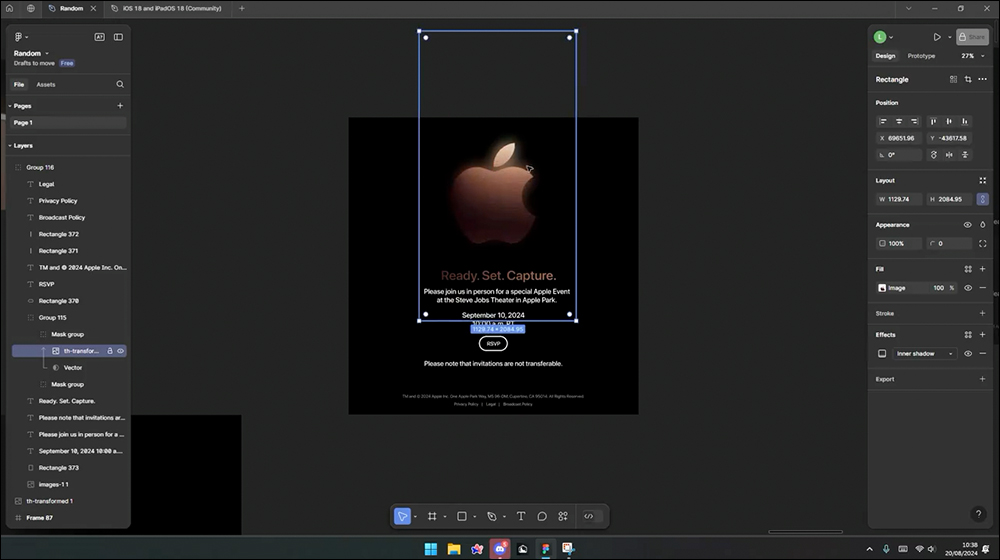The width and height of the screenshot is (1000, 560).
Task: Switch to the Prototype tab
Action: [x=921, y=55]
